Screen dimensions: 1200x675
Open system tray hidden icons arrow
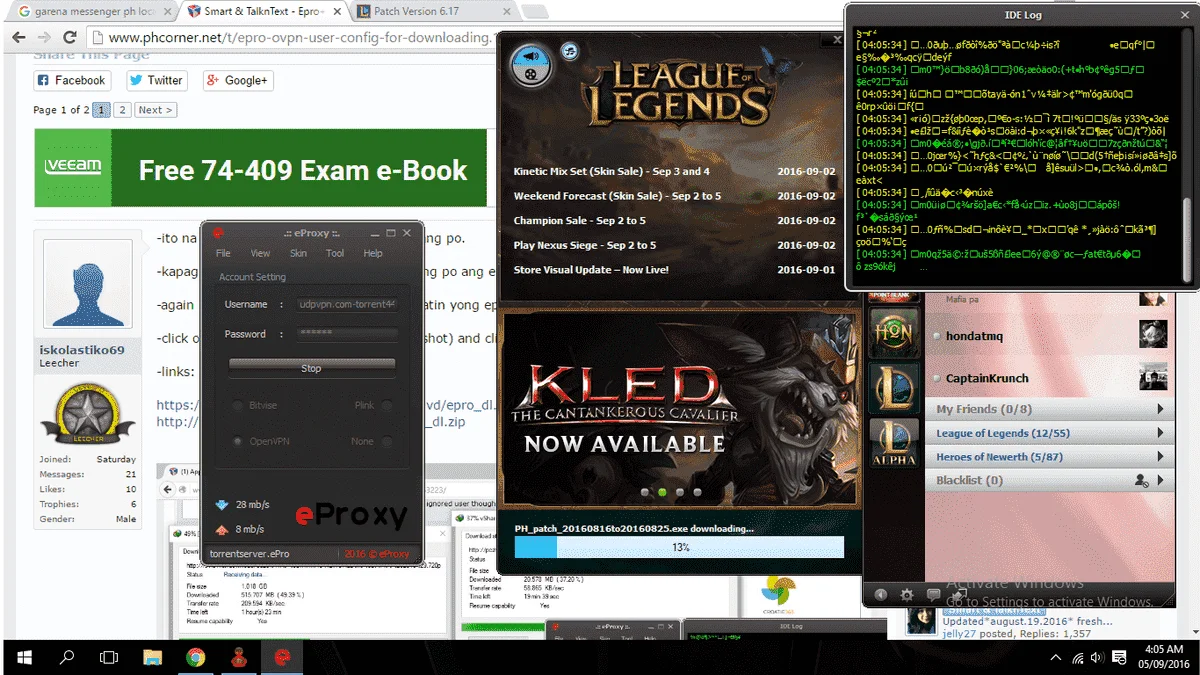[x=1057, y=658]
